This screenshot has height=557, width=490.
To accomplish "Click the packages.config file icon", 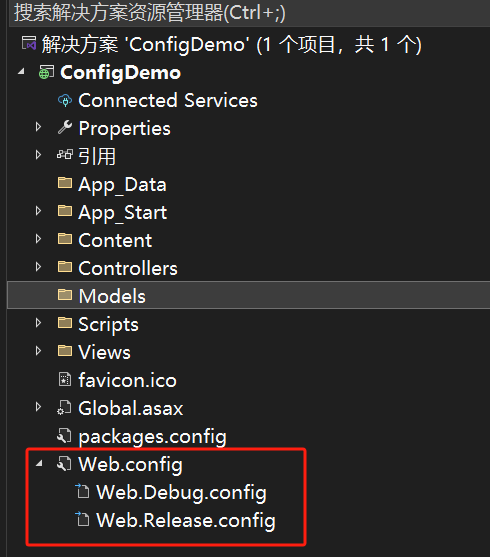I will click(64, 436).
